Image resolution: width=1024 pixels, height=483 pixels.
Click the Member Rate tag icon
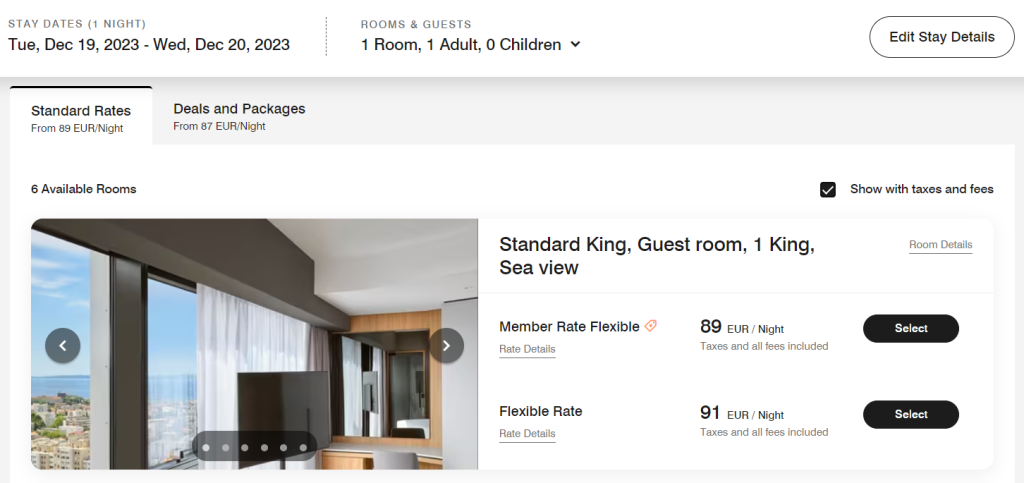pyautogui.click(x=651, y=326)
